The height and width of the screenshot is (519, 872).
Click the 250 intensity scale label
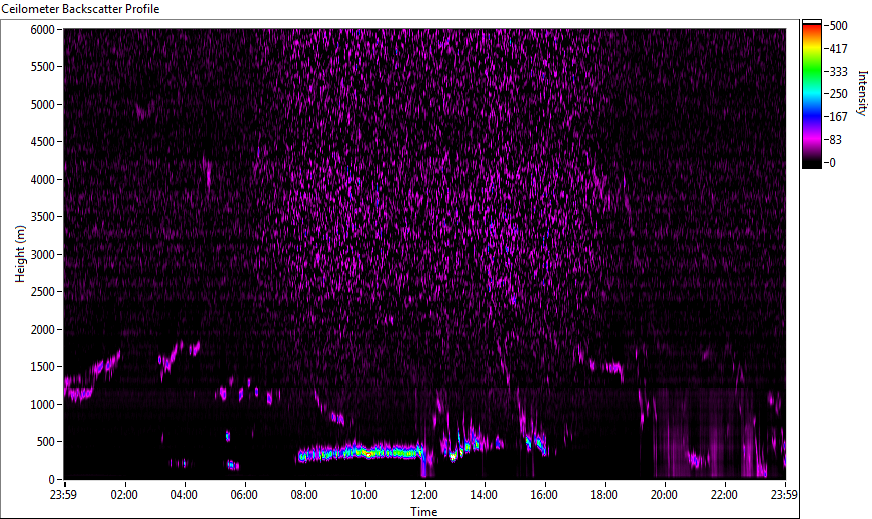[838, 94]
